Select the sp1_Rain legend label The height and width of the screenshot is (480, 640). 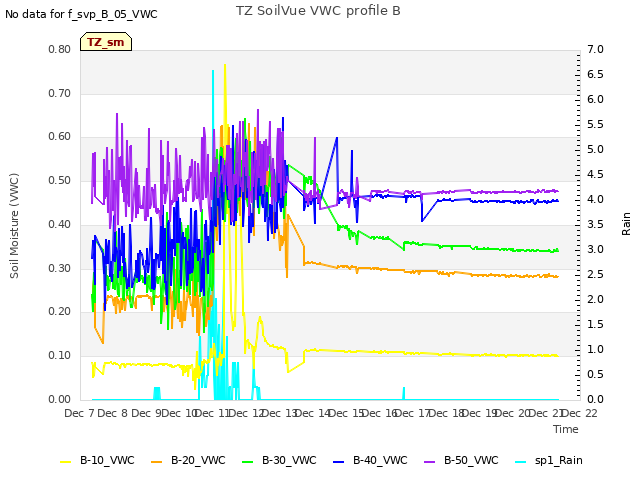pyautogui.click(x=559, y=460)
